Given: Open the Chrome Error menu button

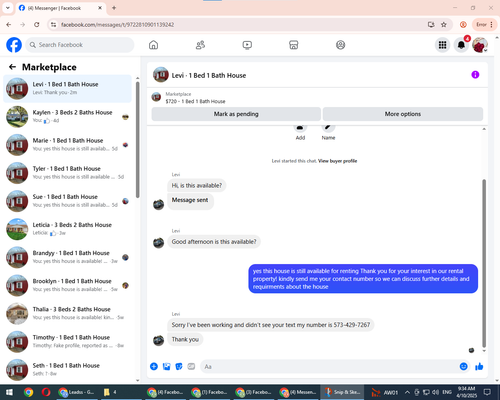Looking at the screenshot, I should pos(484,24).
